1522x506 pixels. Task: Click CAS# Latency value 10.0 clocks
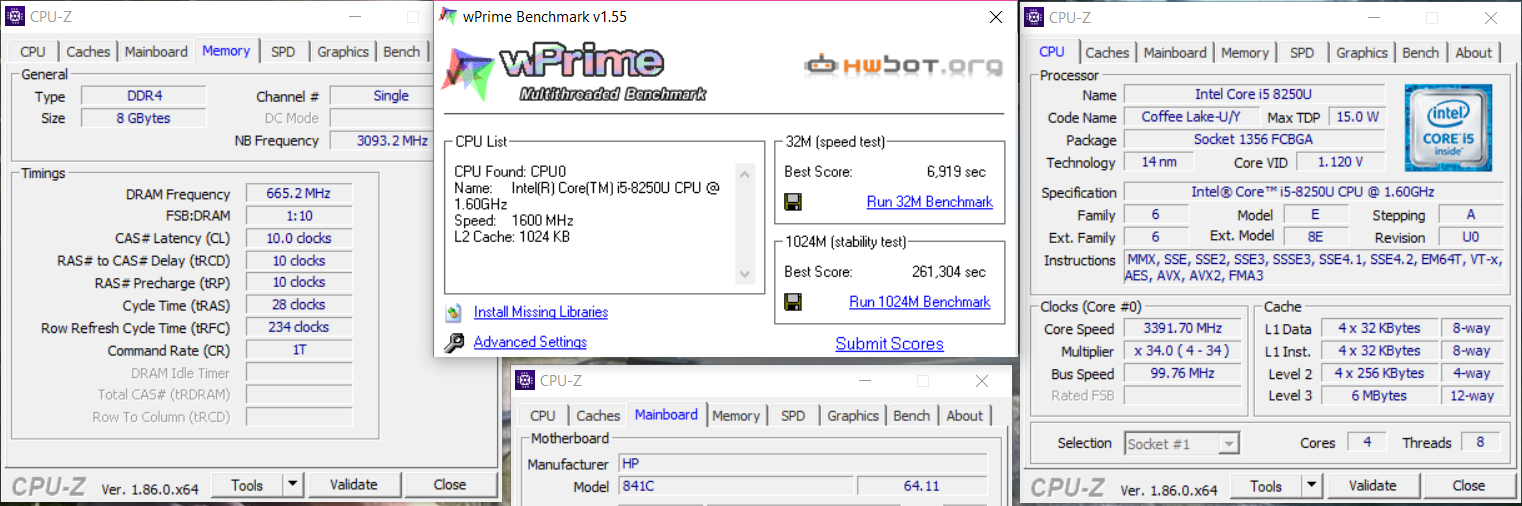tap(299, 239)
